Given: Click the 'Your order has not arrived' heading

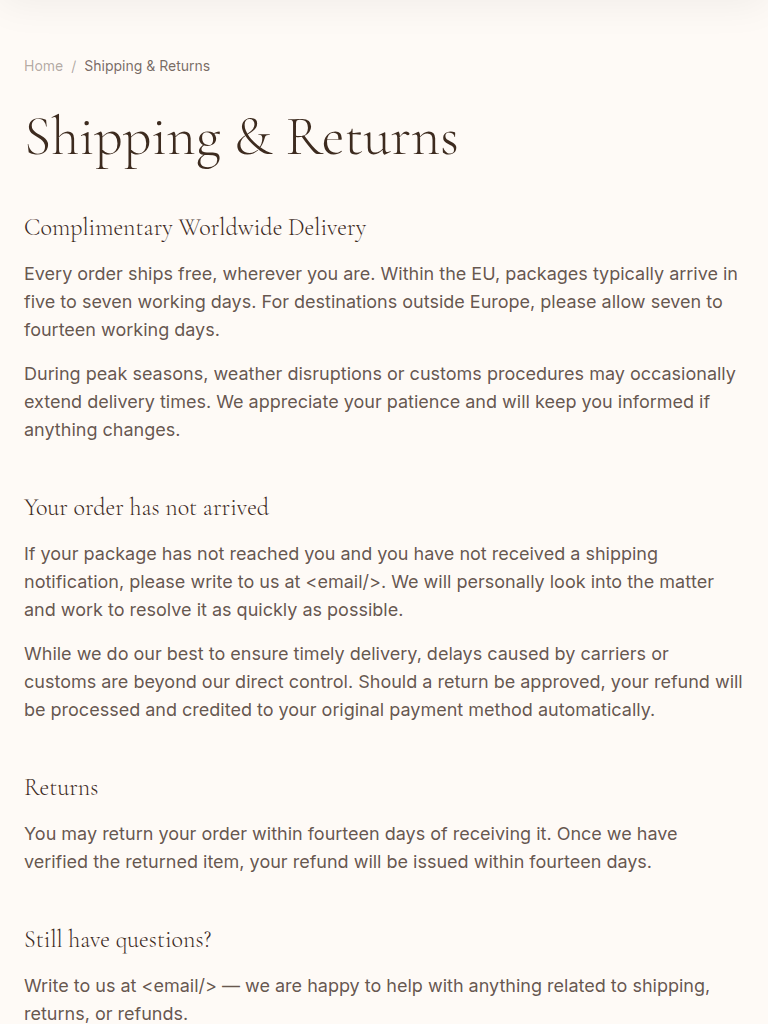Looking at the screenshot, I should pos(146,507).
